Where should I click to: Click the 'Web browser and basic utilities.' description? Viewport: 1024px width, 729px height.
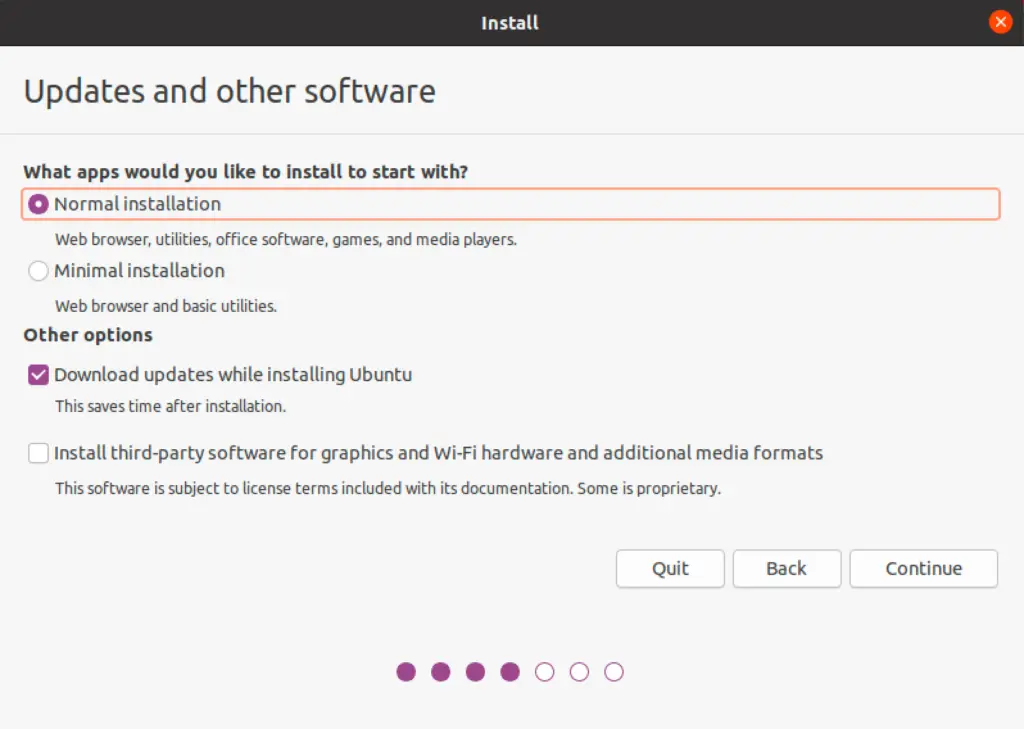tap(166, 306)
